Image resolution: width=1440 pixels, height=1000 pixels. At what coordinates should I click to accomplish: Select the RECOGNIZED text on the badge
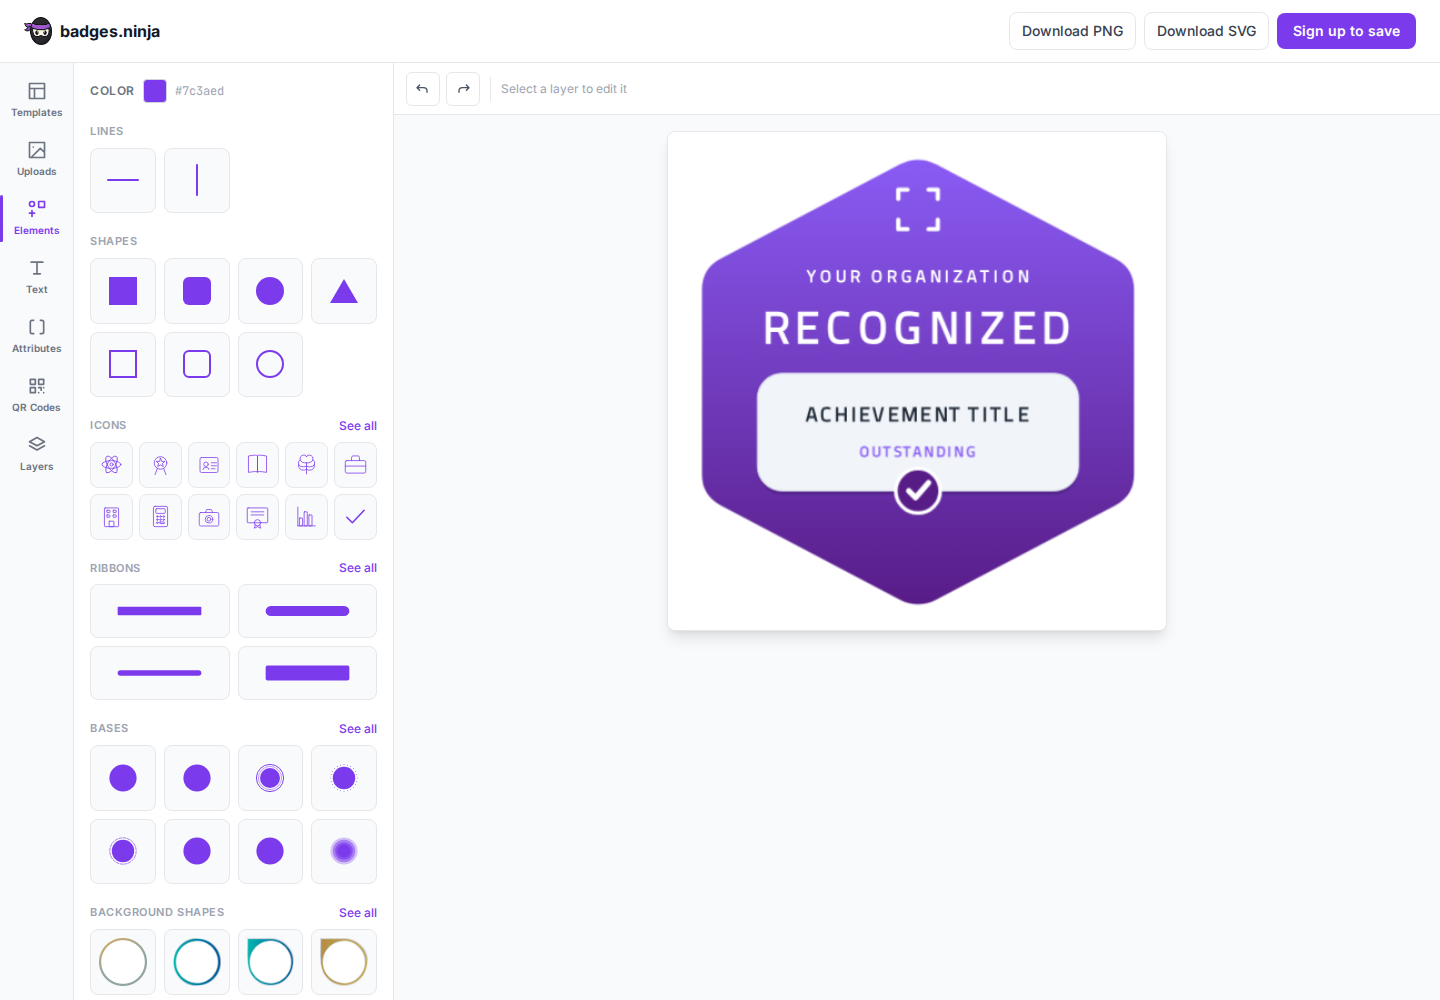coord(917,328)
